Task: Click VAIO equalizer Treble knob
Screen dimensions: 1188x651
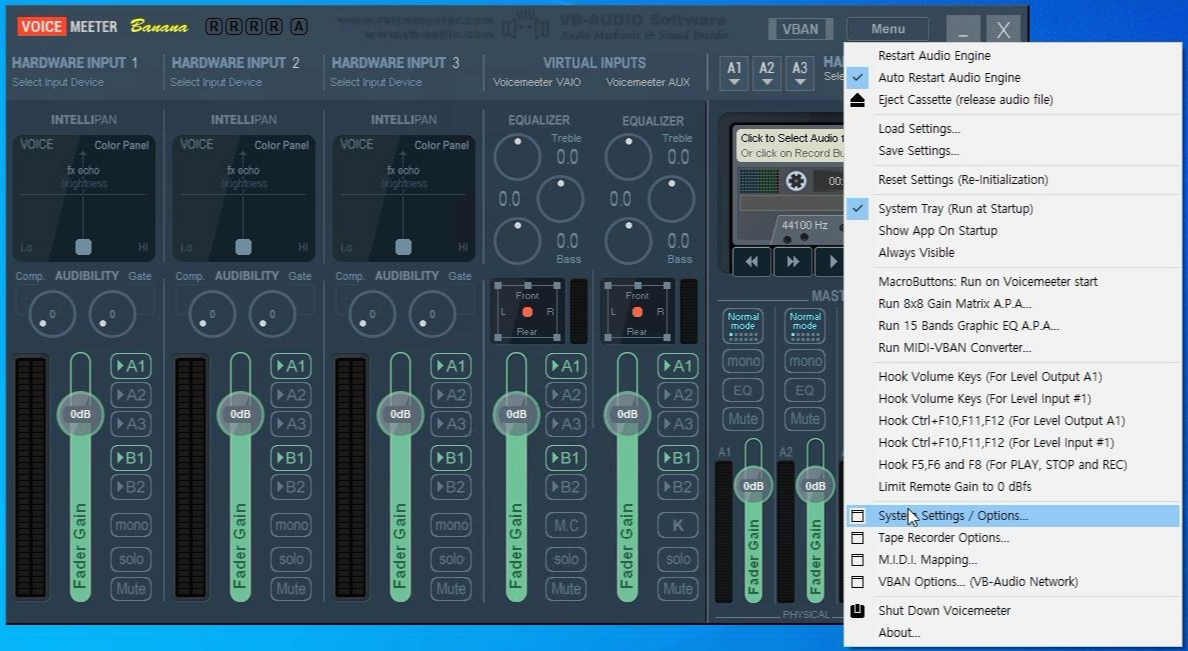Action: coord(517,157)
